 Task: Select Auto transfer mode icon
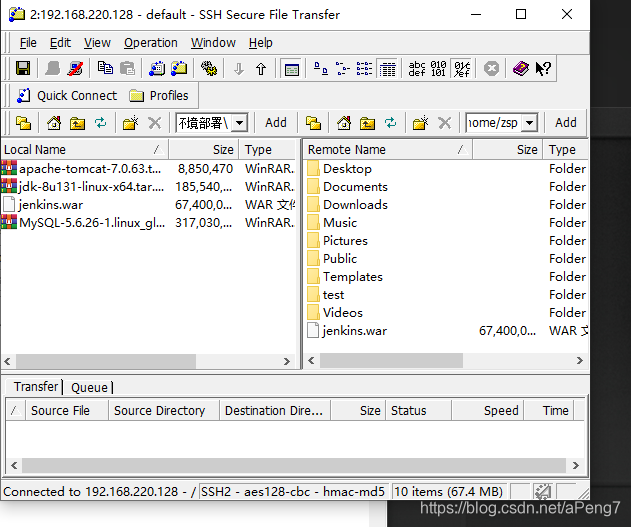(462, 69)
